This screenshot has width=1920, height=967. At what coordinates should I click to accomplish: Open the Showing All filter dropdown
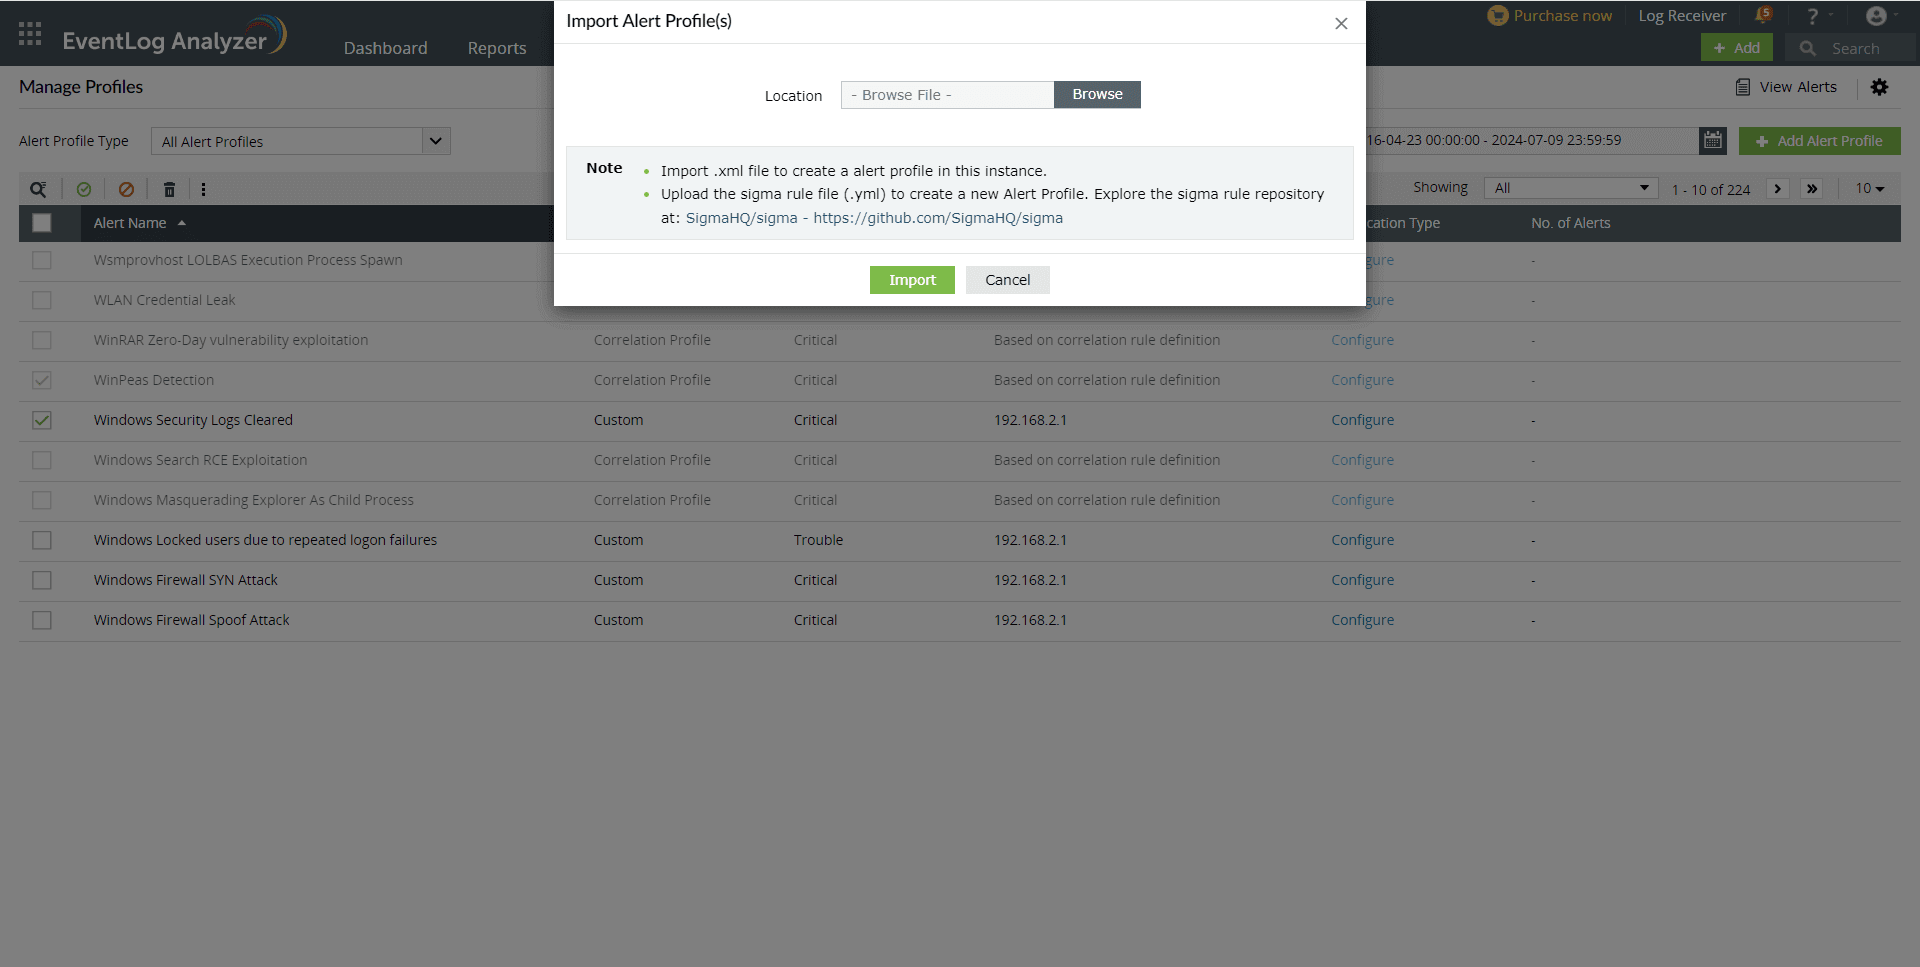pos(1569,188)
